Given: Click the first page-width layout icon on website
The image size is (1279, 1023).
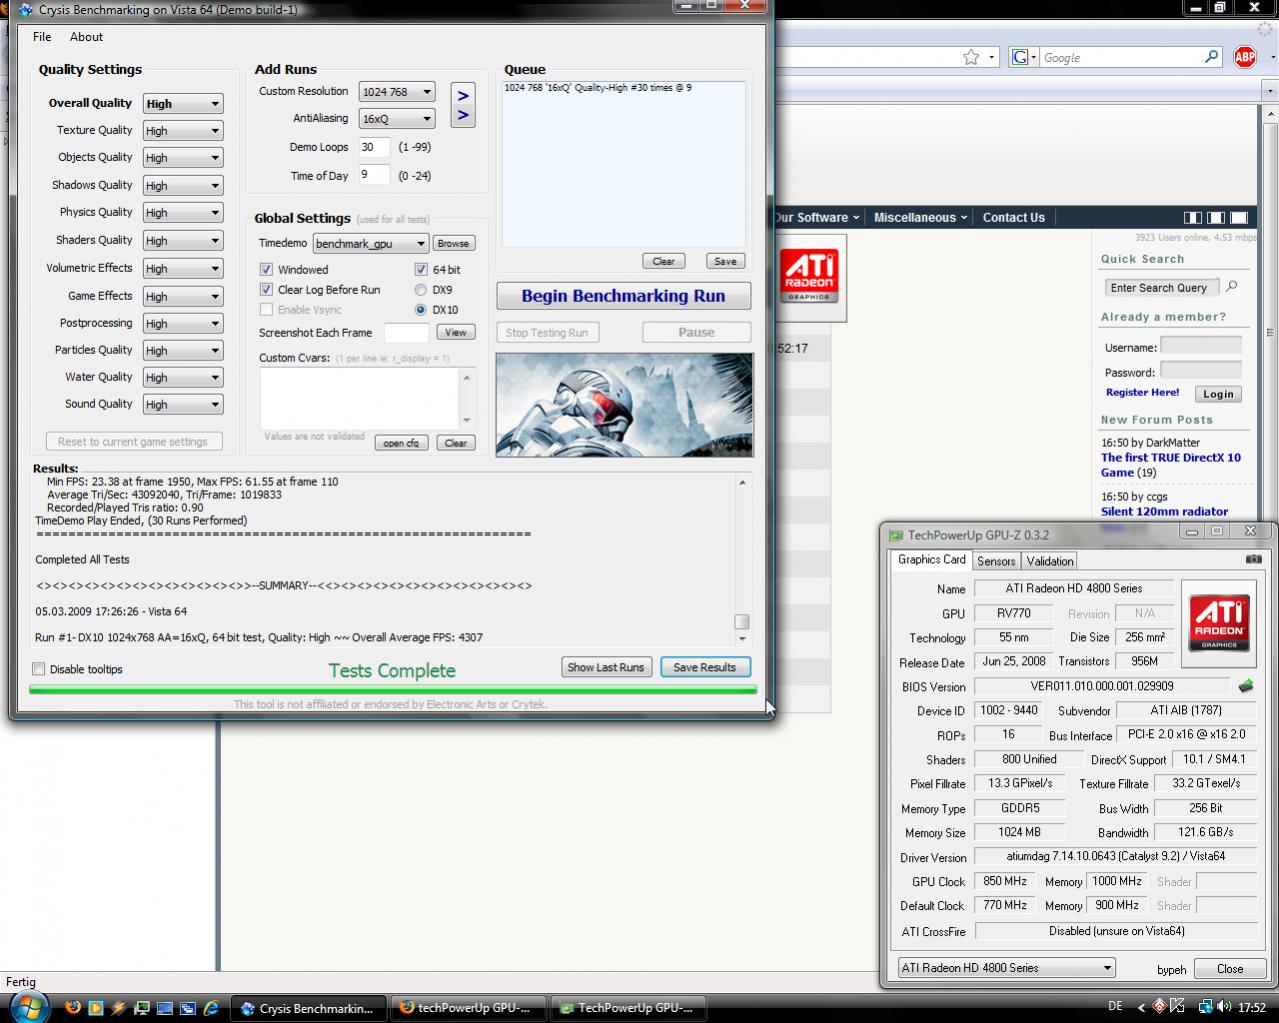Looking at the screenshot, I should 1193,217.
